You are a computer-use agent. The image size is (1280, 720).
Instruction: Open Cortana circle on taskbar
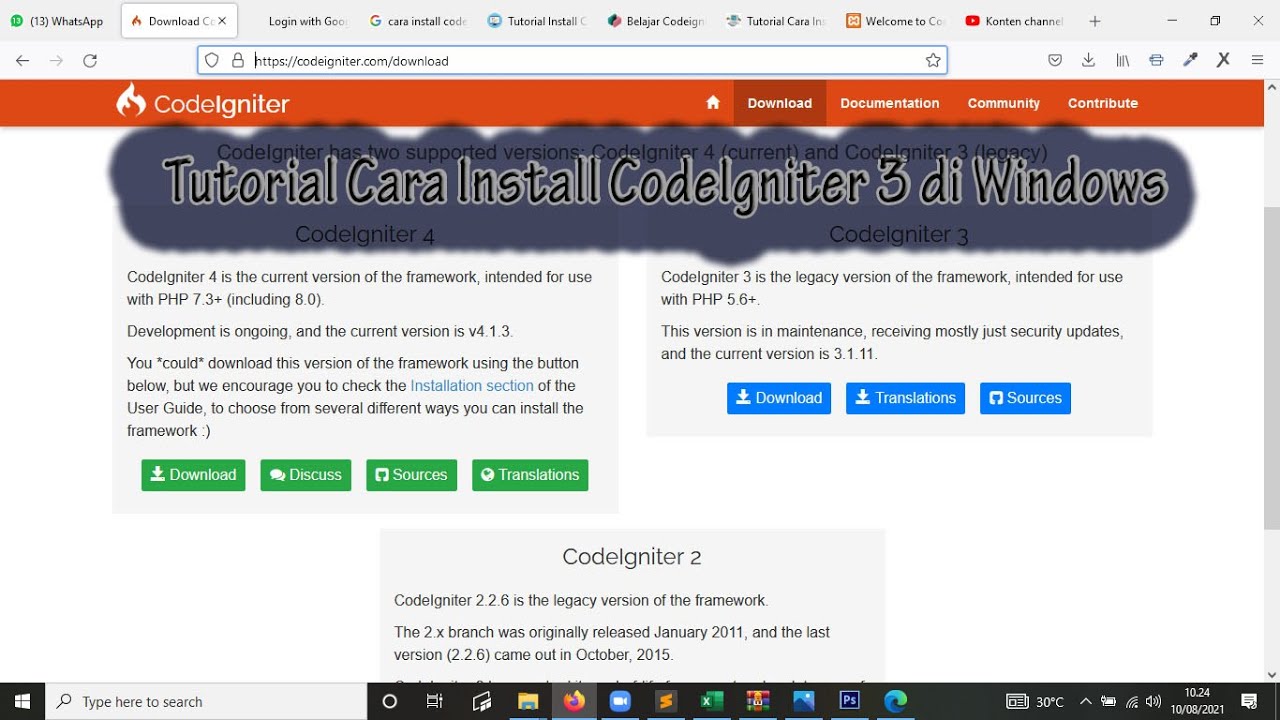click(x=390, y=701)
